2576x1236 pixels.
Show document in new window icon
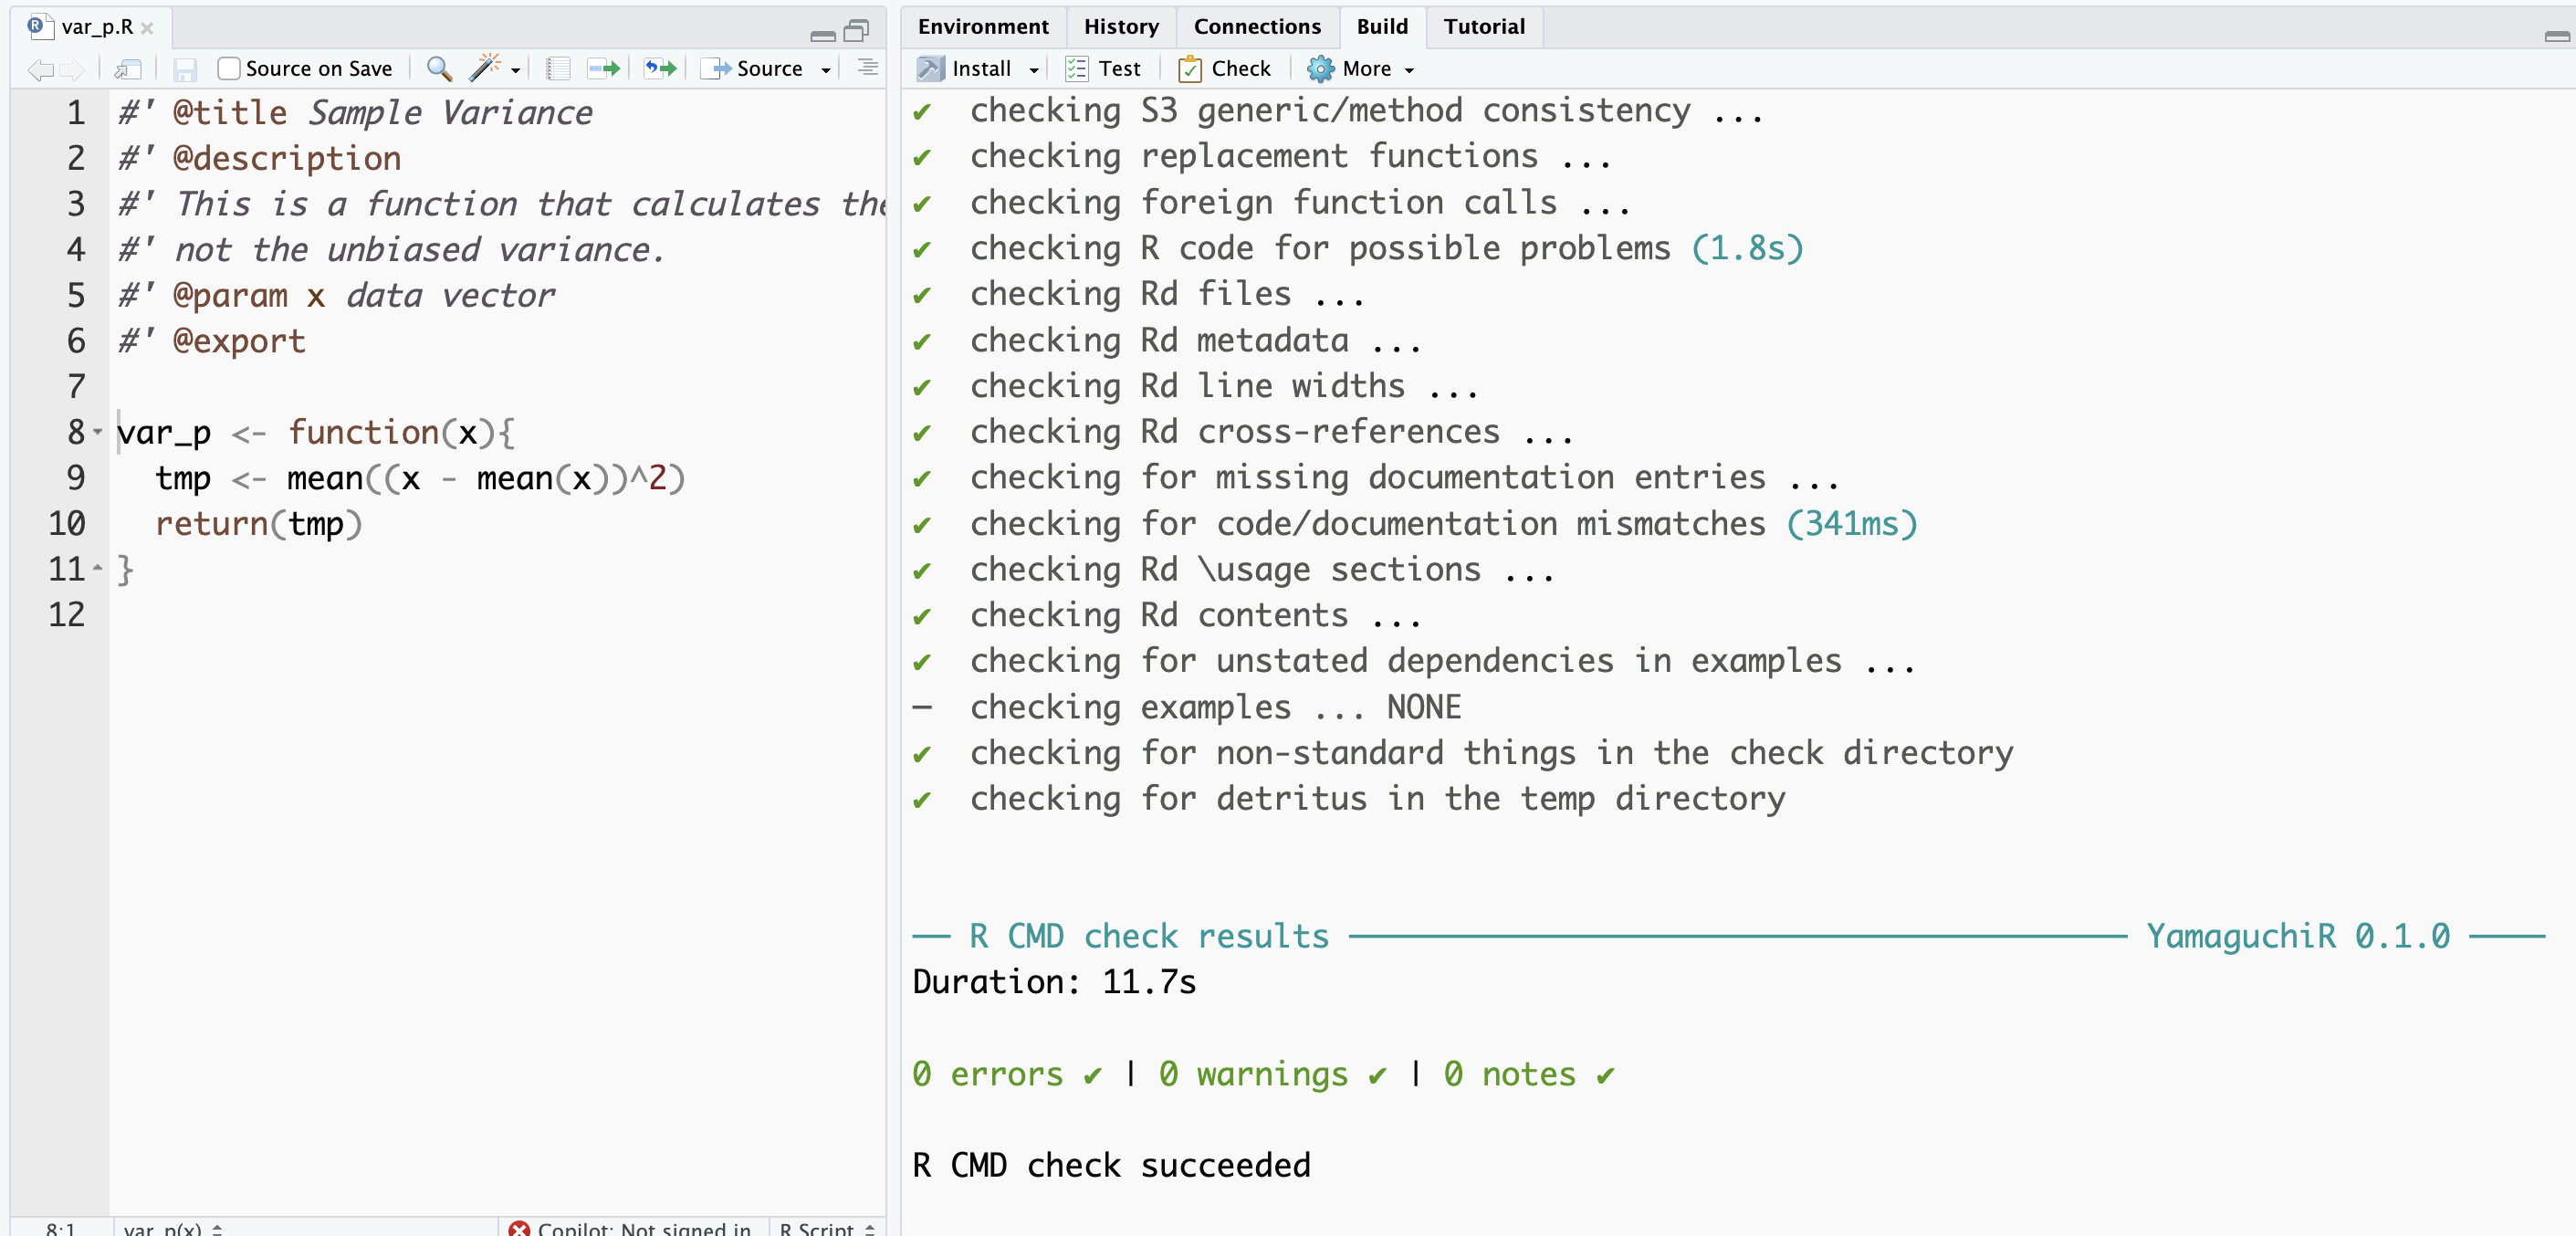pyautogui.click(x=127, y=68)
